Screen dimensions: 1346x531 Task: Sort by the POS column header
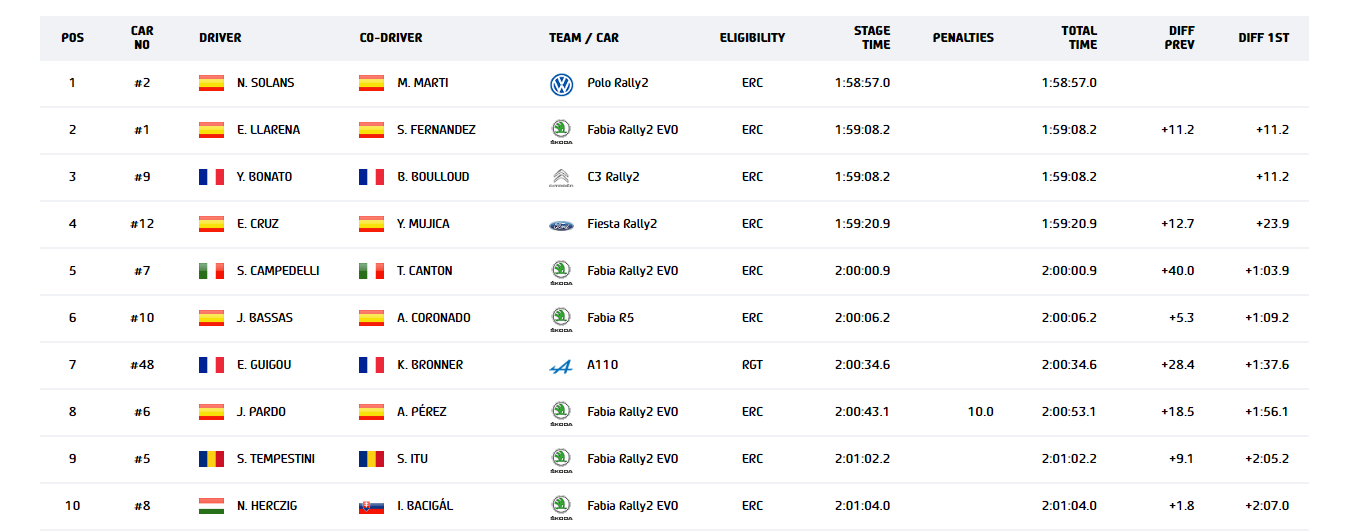[73, 38]
